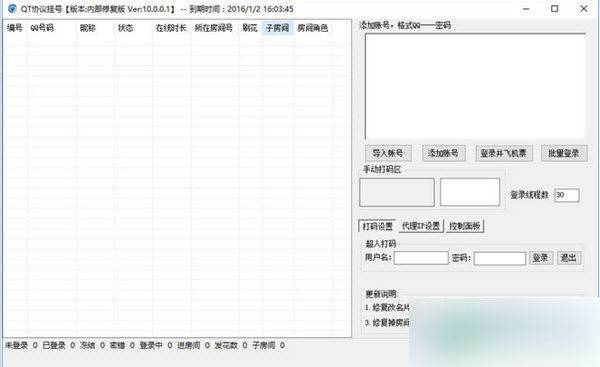Sort by the 昵称 column header

click(88, 28)
